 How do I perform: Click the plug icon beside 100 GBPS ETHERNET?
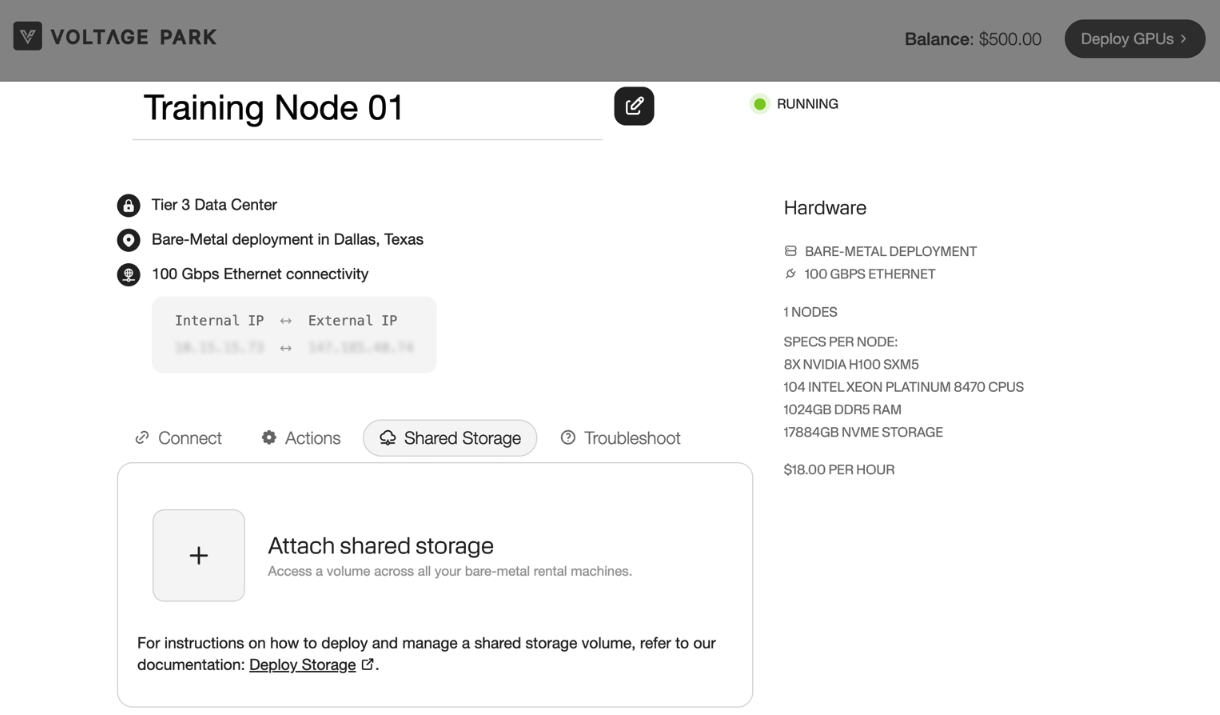click(x=791, y=274)
